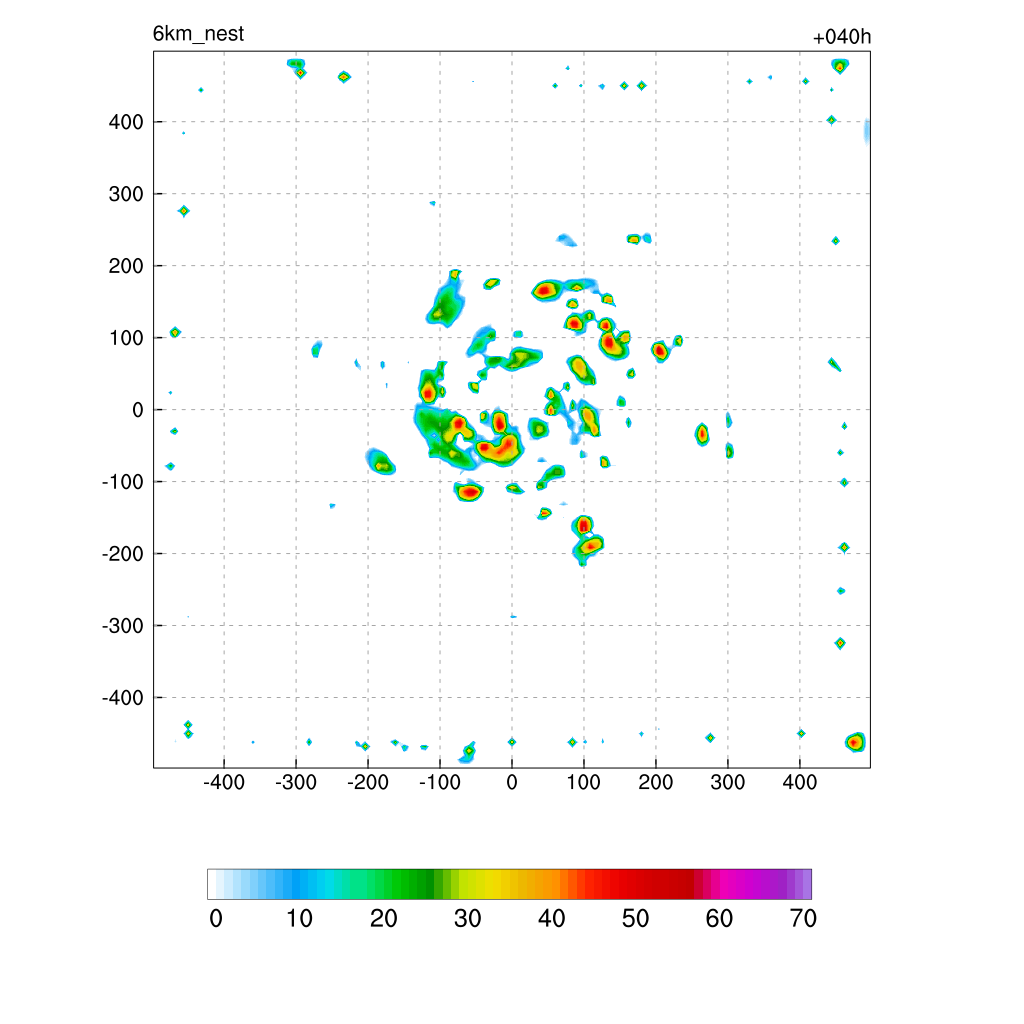Click the horizontal axis tick label "-100"

click(440, 782)
